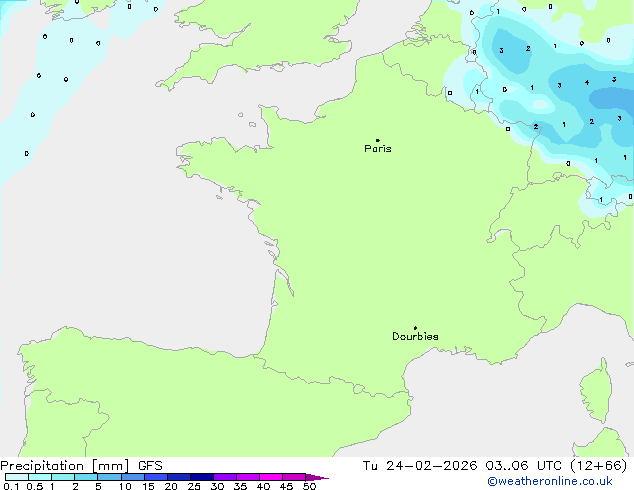Click the legend value 50

tap(309, 486)
